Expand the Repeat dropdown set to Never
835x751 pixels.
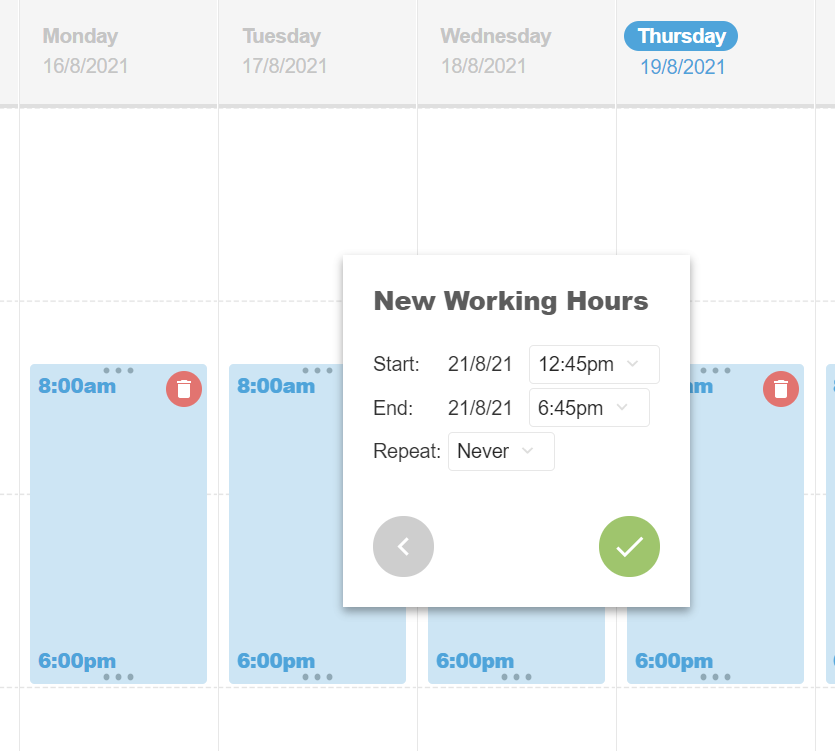click(501, 451)
